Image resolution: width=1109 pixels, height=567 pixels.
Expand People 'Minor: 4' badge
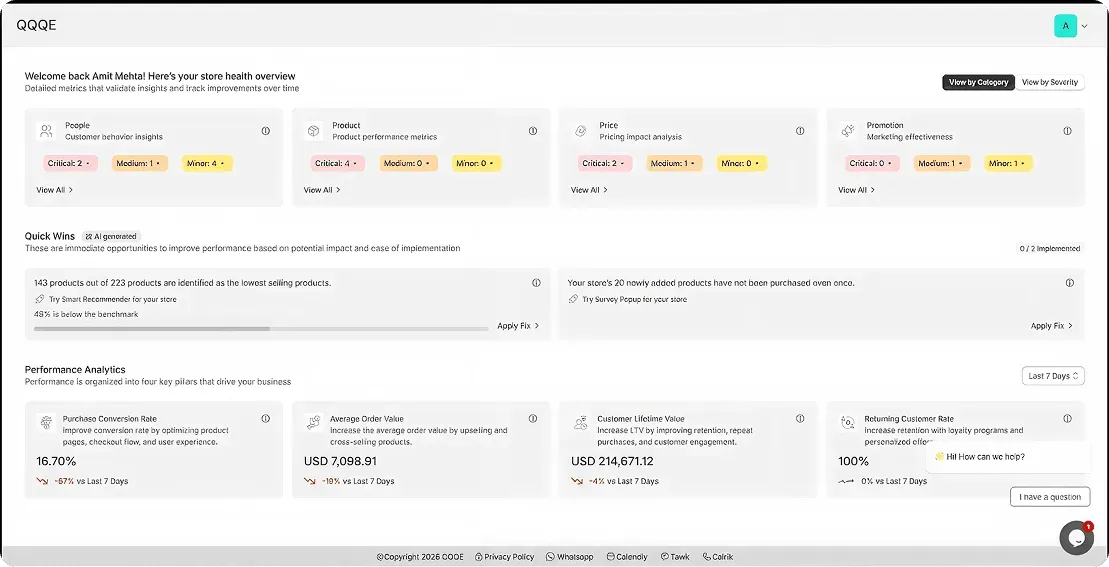(207, 163)
